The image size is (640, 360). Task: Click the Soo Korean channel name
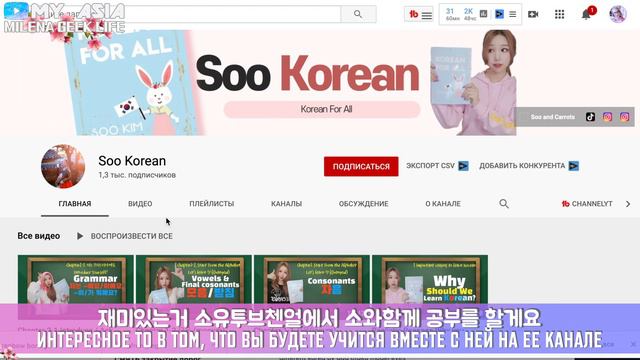coord(132,161)
